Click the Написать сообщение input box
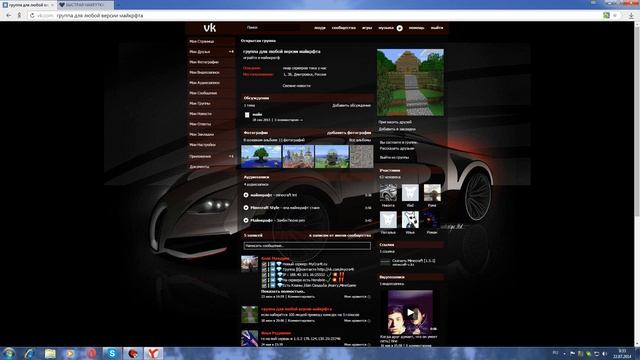The image size is (640, 360). pos(307,246)
